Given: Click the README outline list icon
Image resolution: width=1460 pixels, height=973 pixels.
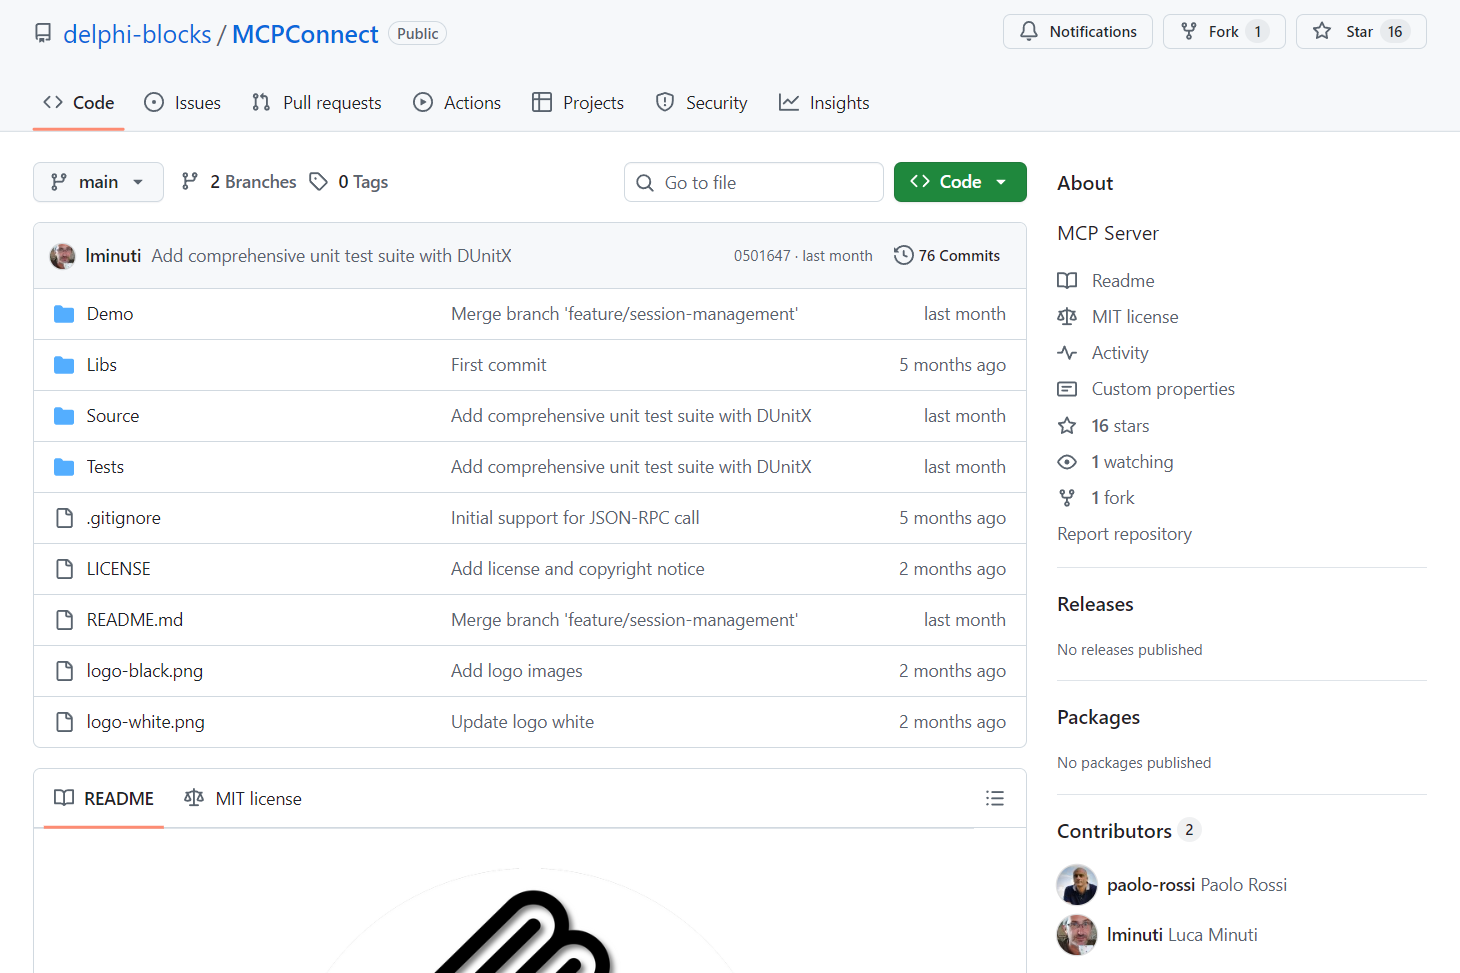Looking at the screenshot, I should tap(994, 798).
